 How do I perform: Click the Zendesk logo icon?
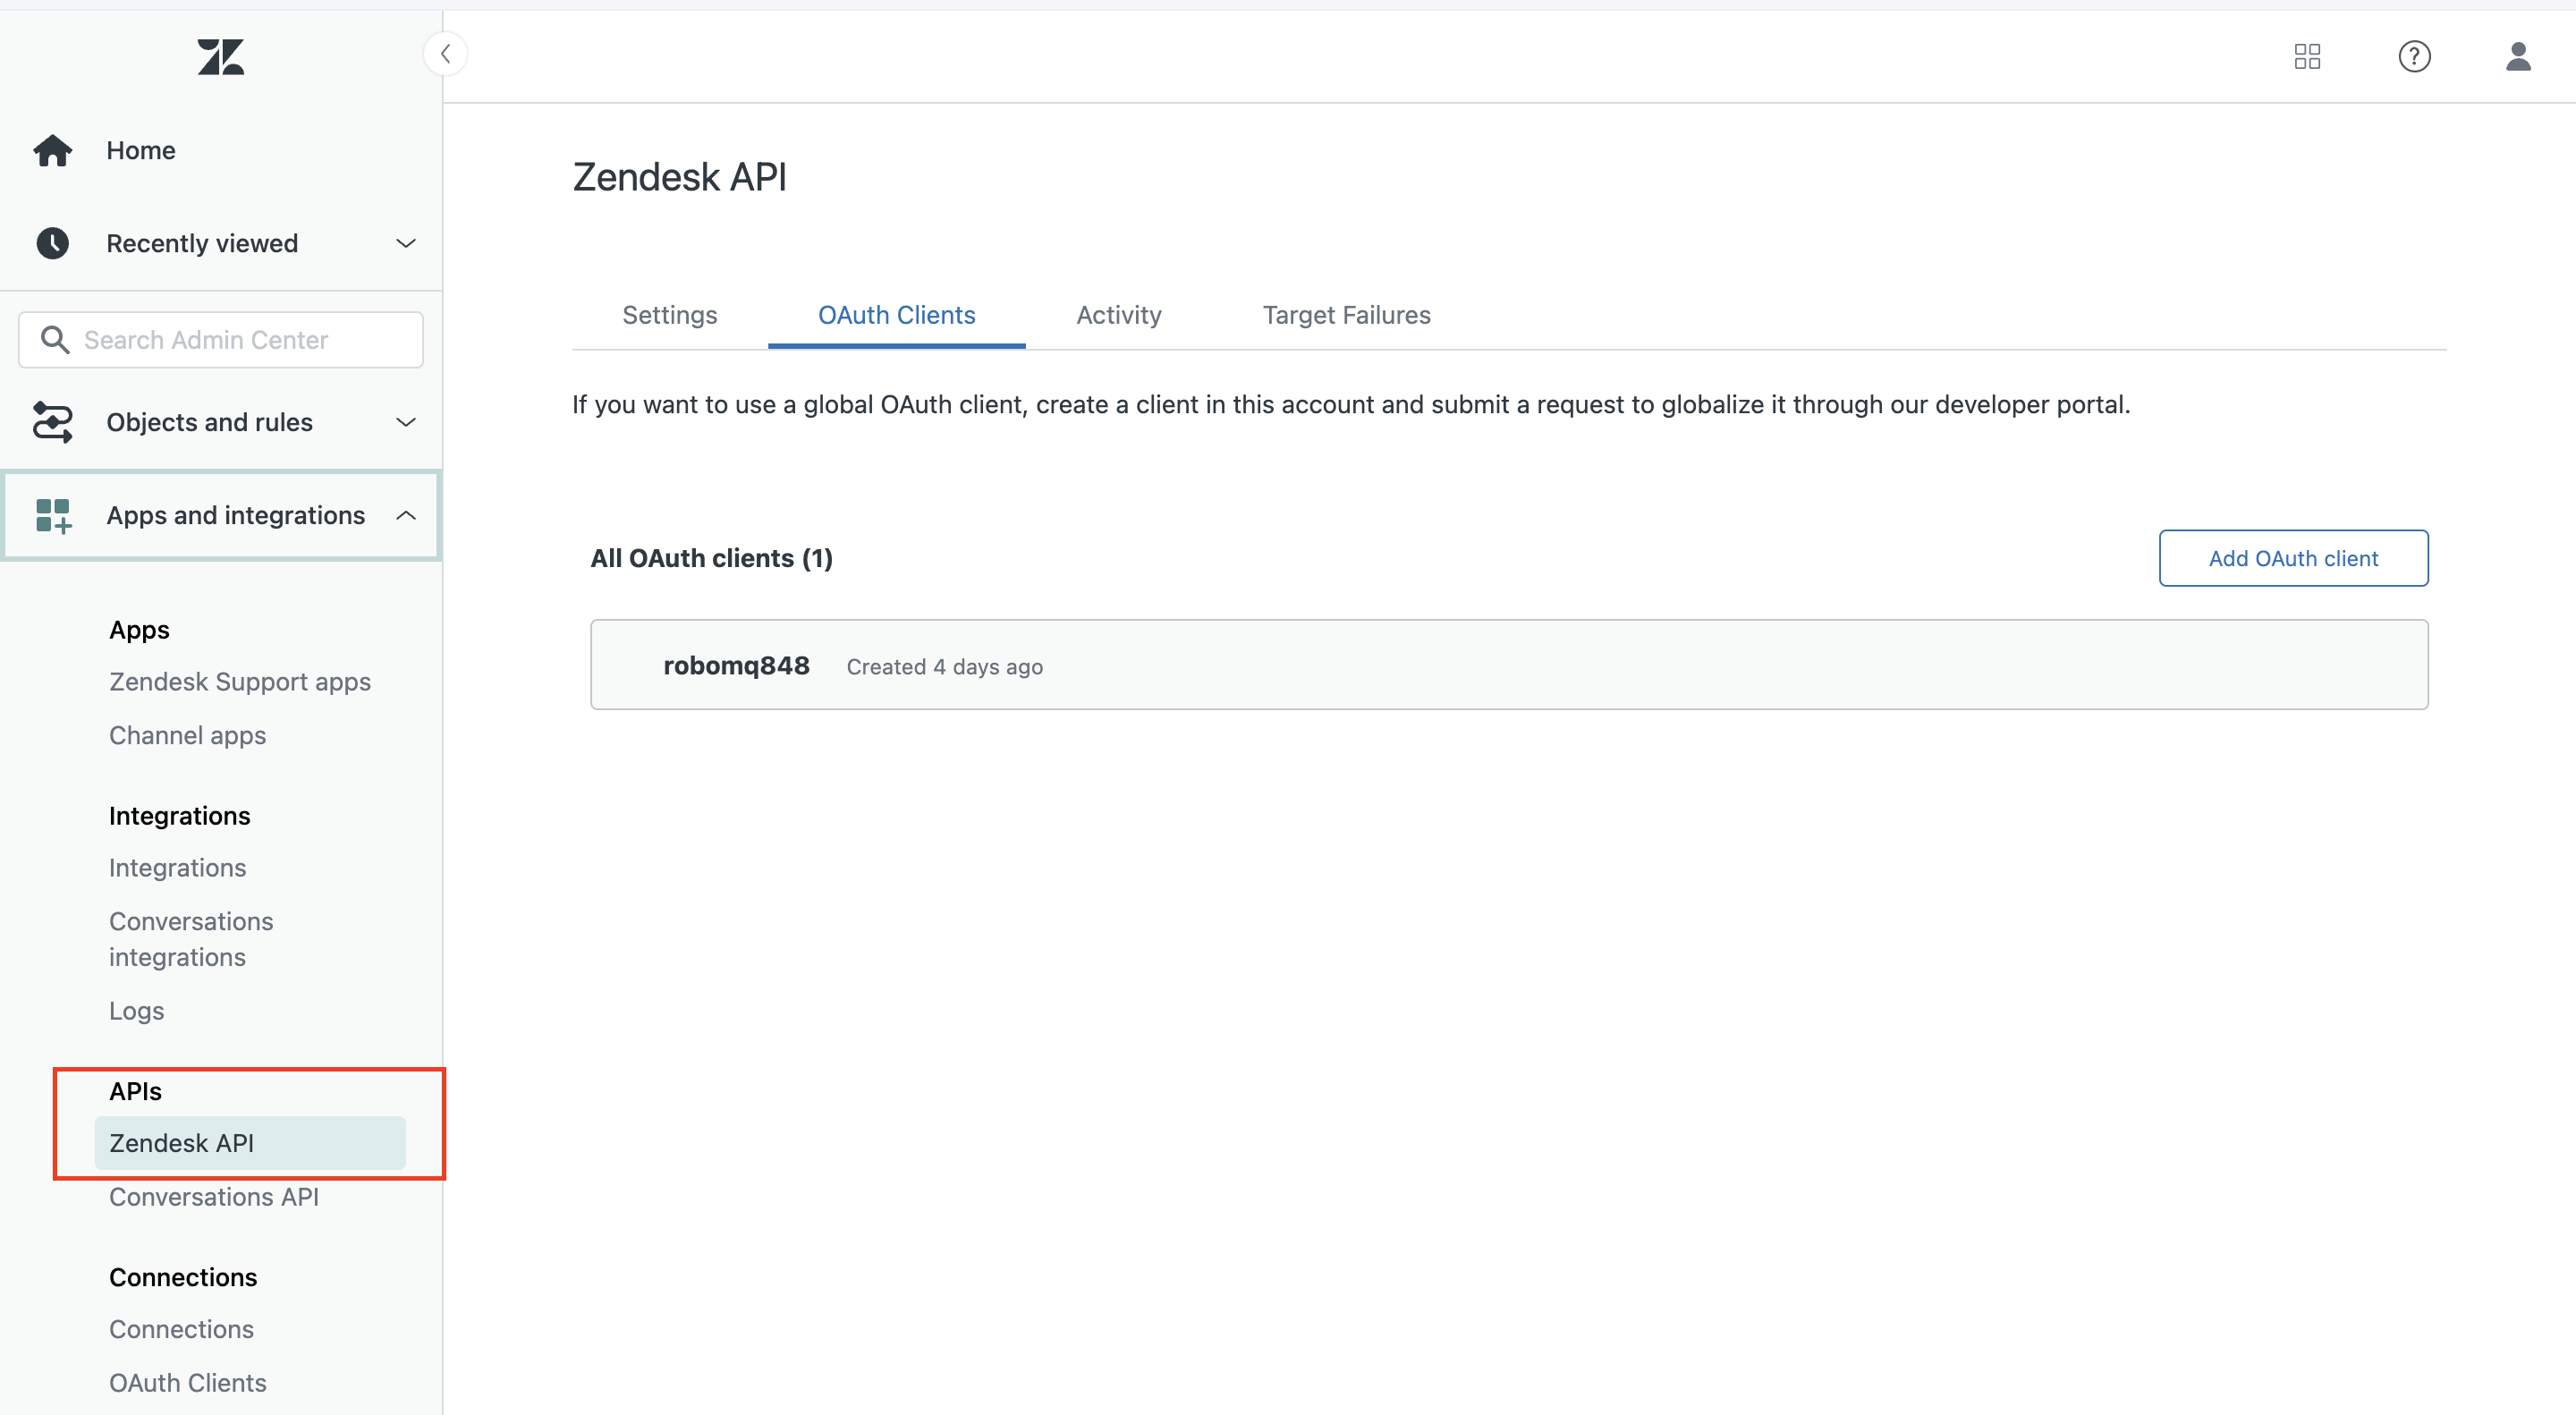coord(221,57)
